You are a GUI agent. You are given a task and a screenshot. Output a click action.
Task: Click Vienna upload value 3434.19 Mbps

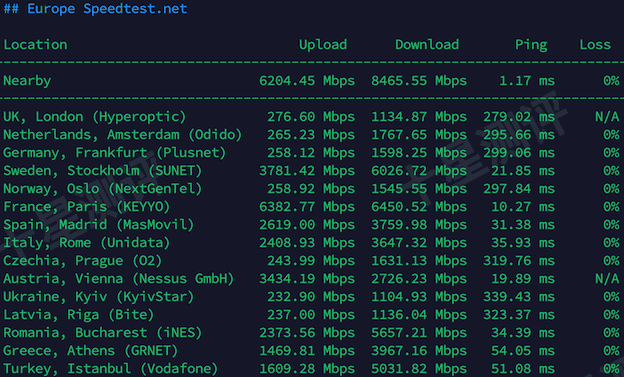point(307,279)
